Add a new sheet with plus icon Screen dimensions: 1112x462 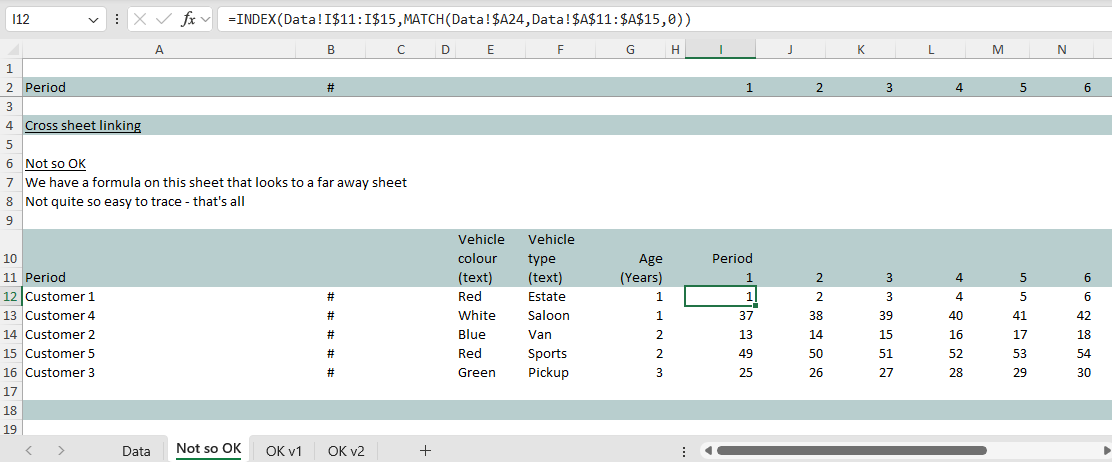point(425,451)
